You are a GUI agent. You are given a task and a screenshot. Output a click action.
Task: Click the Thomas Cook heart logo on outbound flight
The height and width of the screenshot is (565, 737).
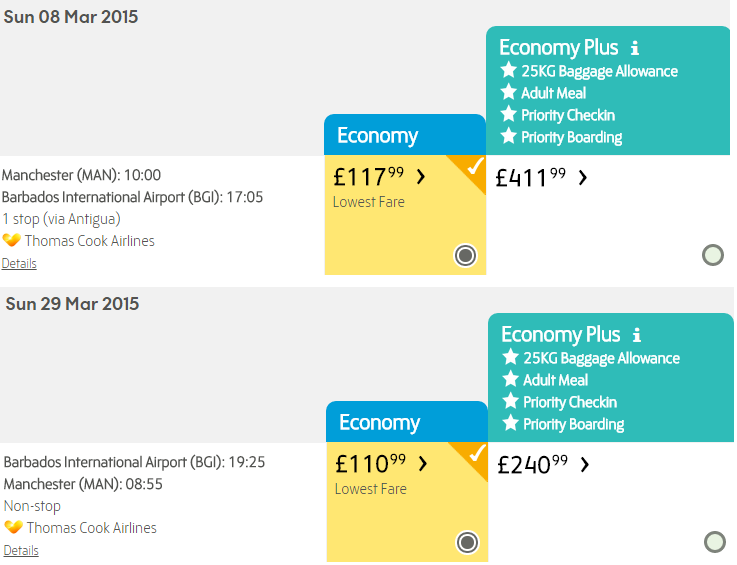pyautogui.click(x=11, y=240)
